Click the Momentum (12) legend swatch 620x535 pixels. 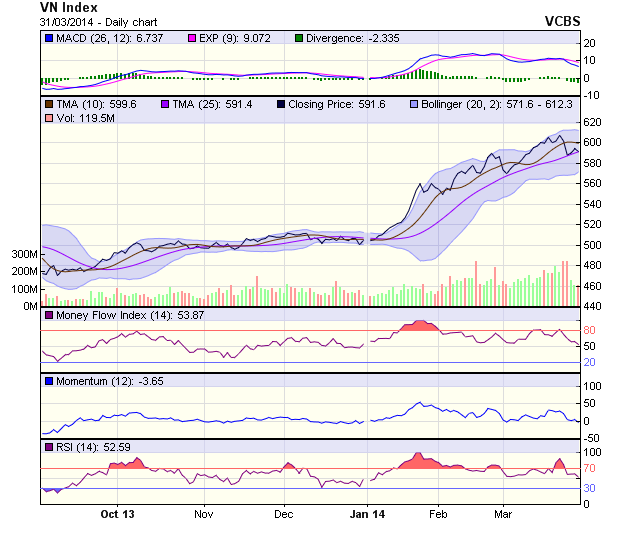coord(48,381)
